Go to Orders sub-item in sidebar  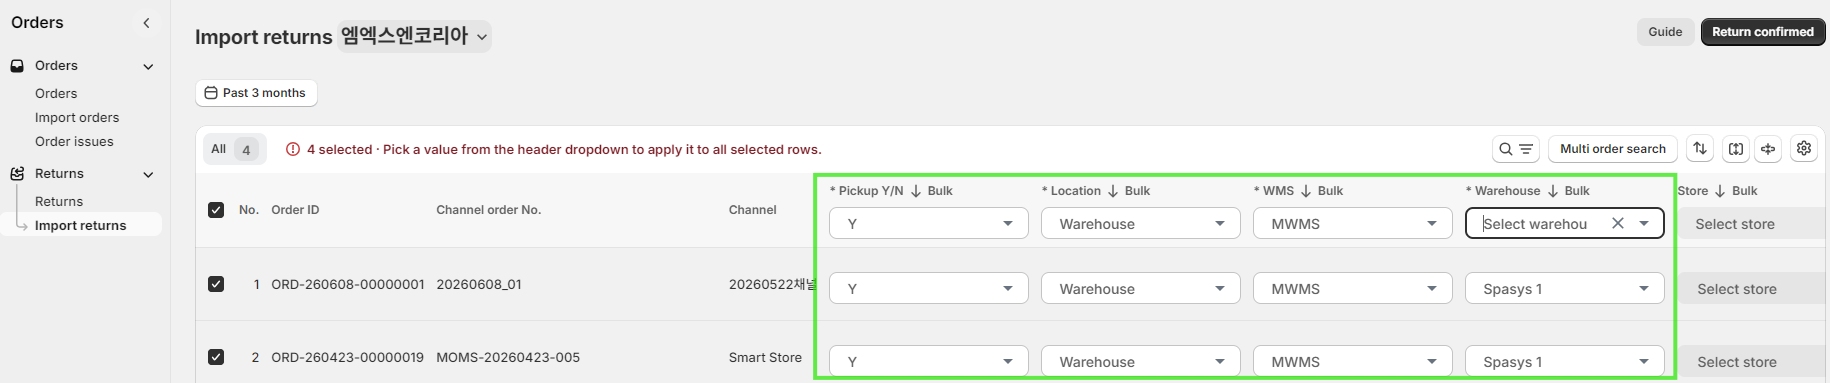56,94
